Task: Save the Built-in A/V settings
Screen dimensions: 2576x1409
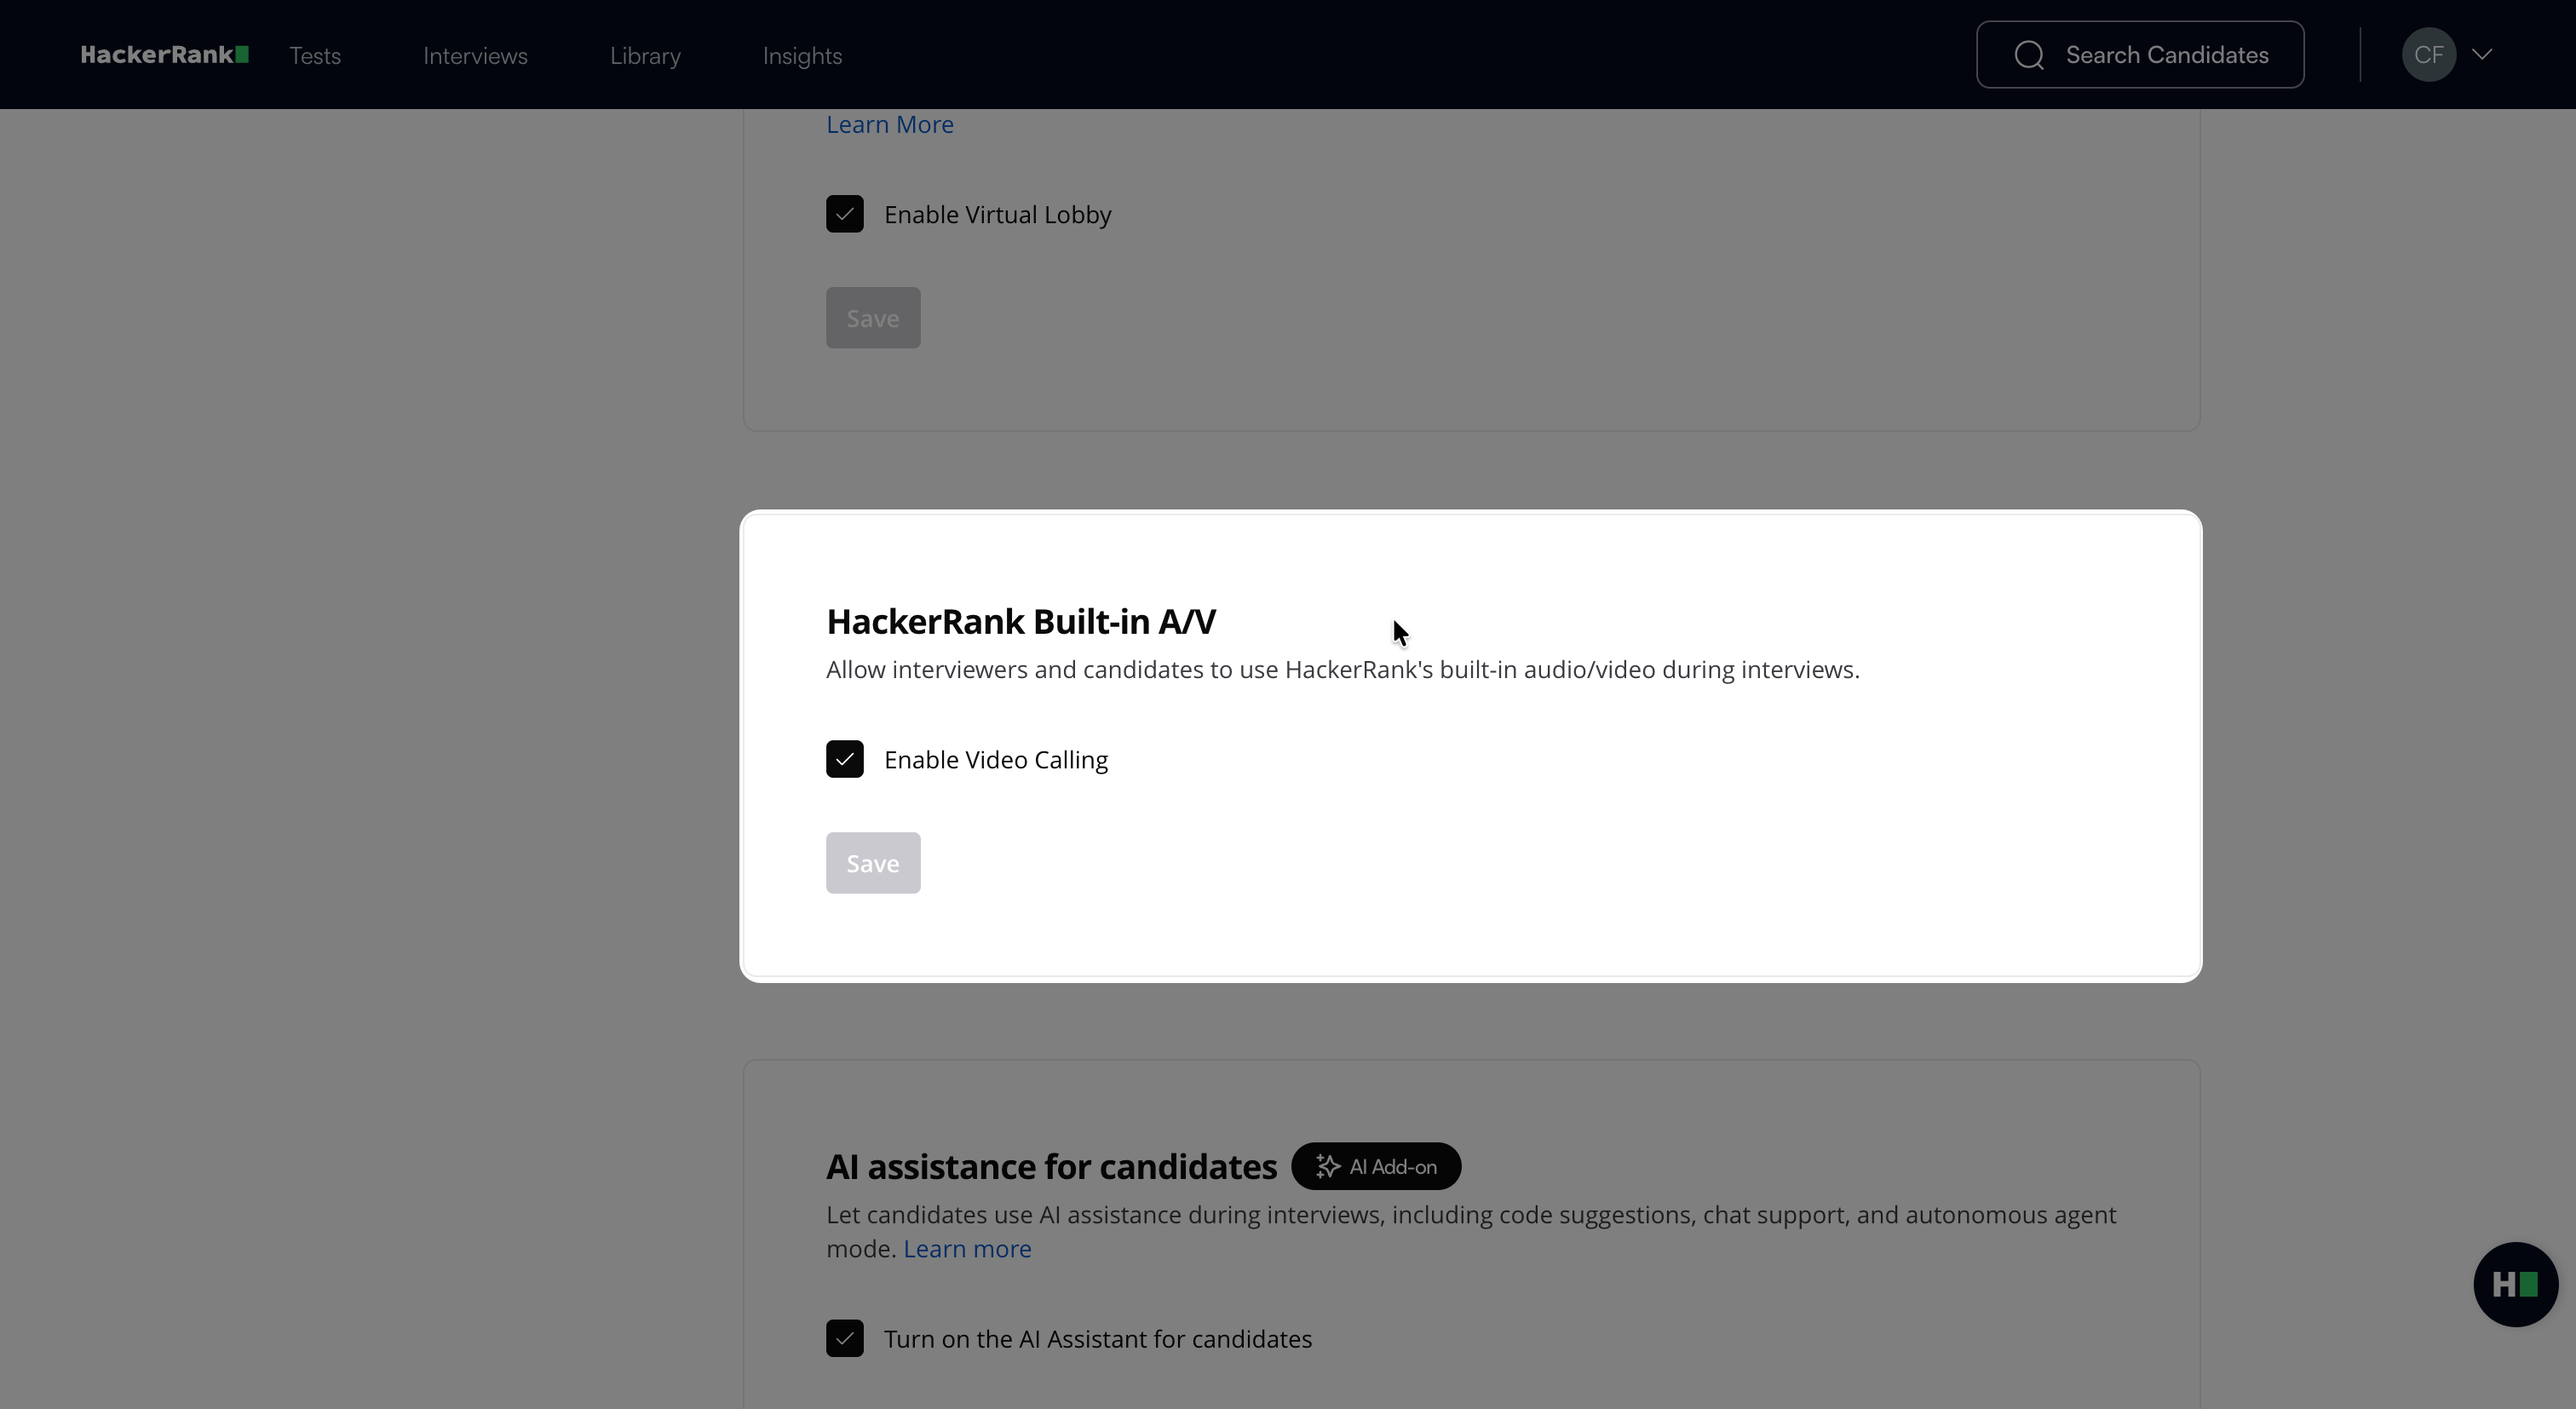Action: pos(873,863)
